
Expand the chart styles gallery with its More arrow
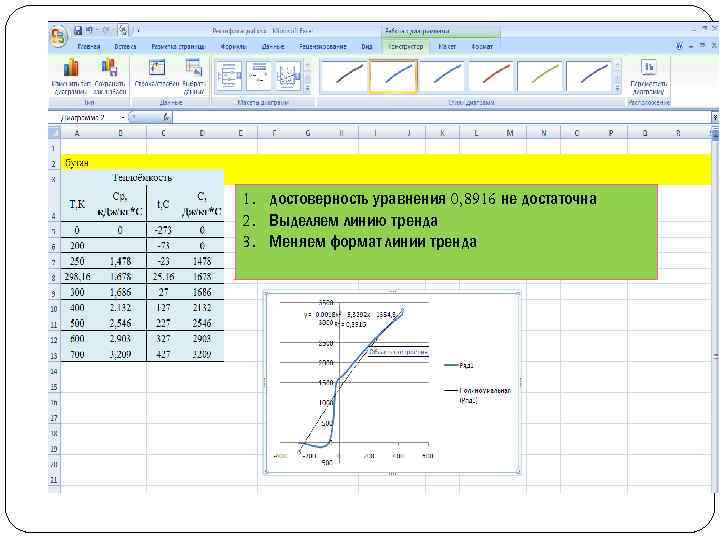[618, 88]
